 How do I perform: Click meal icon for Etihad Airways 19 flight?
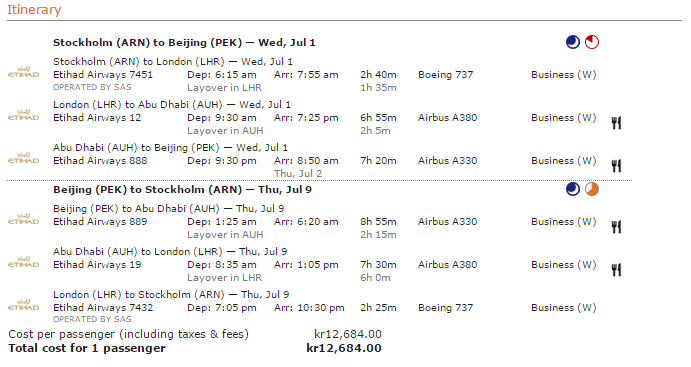(616, 270)
